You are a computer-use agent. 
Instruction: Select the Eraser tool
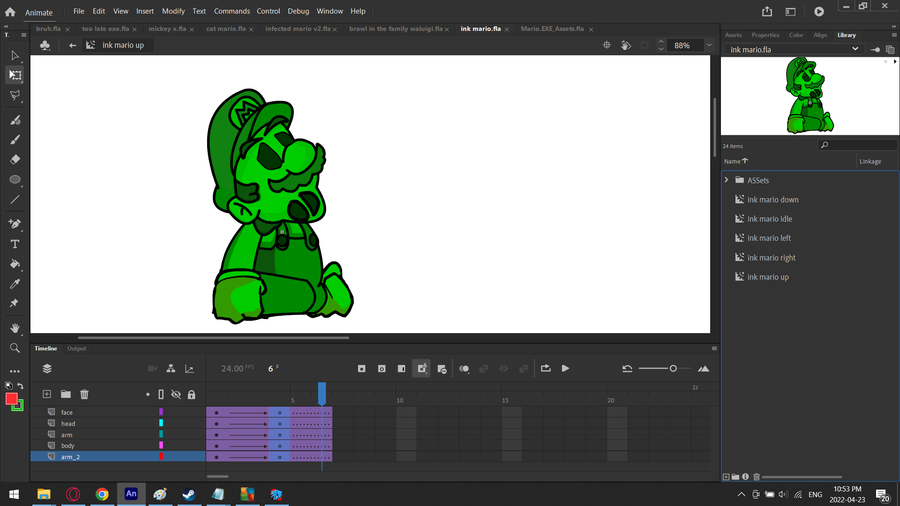(15, 159)
